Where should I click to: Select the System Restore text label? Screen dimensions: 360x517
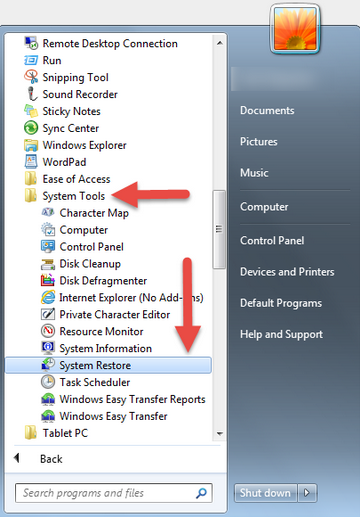[x=95, y=365]
